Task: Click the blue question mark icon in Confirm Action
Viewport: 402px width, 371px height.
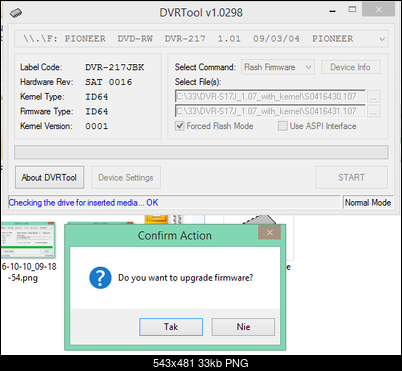Action: pyautogui.click(x=100, y=278)
